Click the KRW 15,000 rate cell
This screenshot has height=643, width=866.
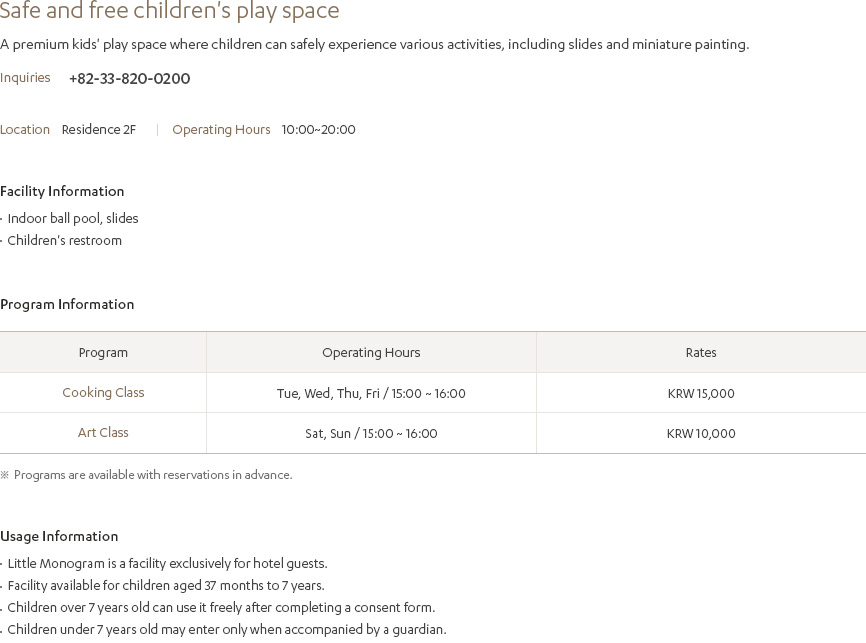(701, 393)
